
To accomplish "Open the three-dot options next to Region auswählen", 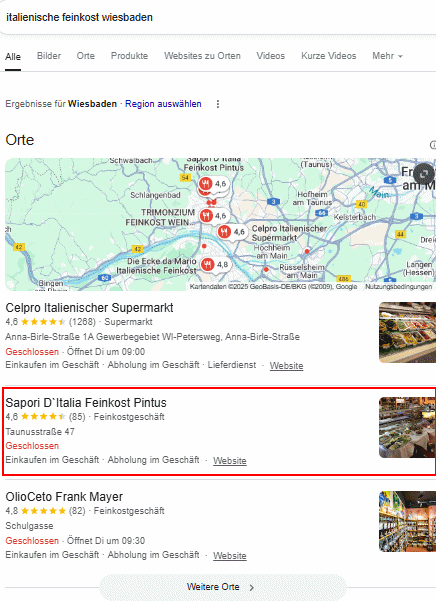I will click(x=218, y=104).
